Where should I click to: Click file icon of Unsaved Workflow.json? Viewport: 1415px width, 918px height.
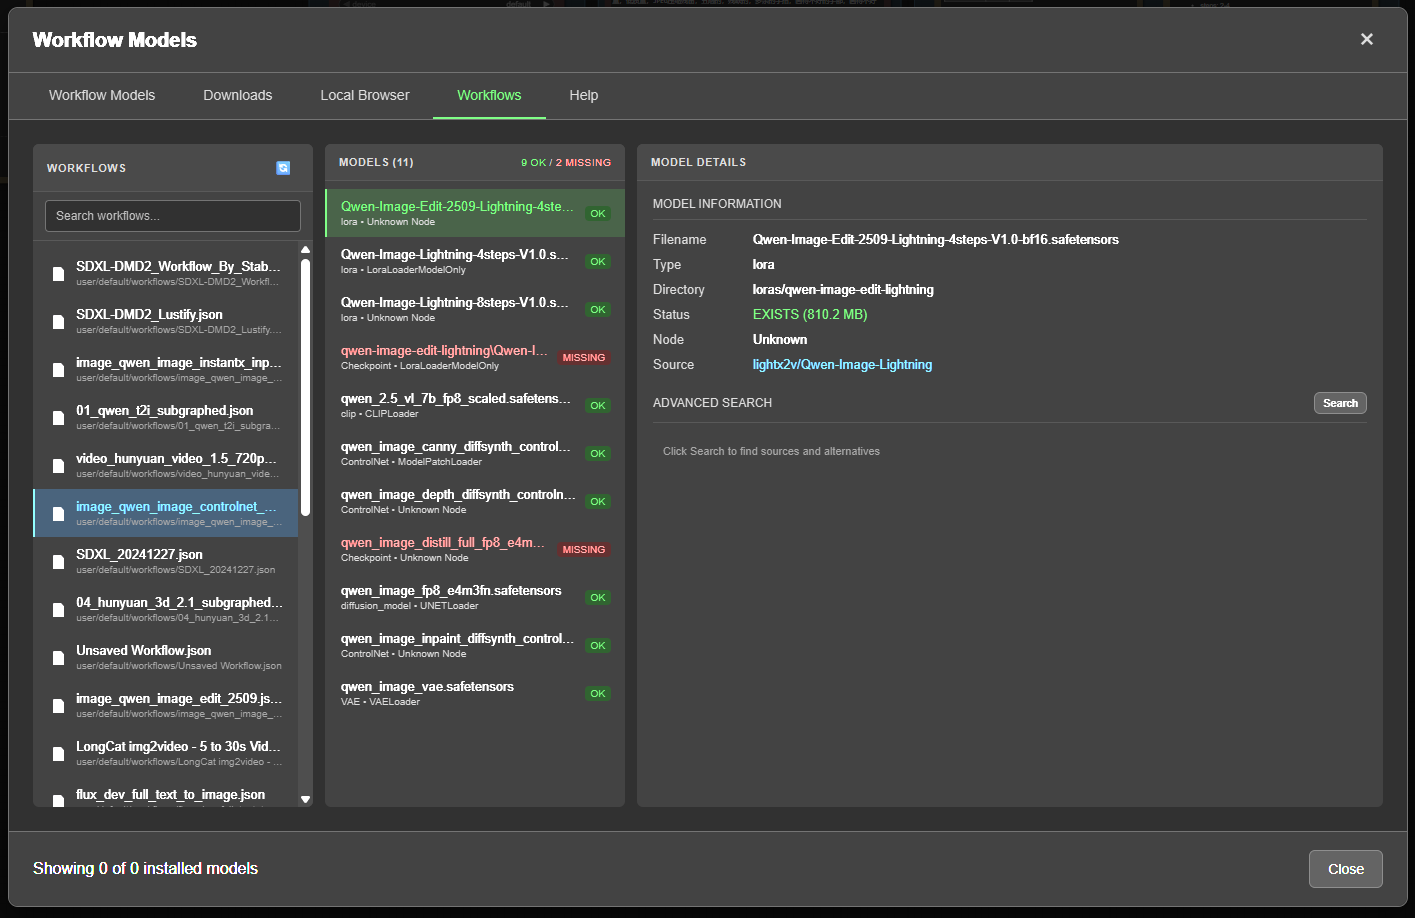(58, 658)
